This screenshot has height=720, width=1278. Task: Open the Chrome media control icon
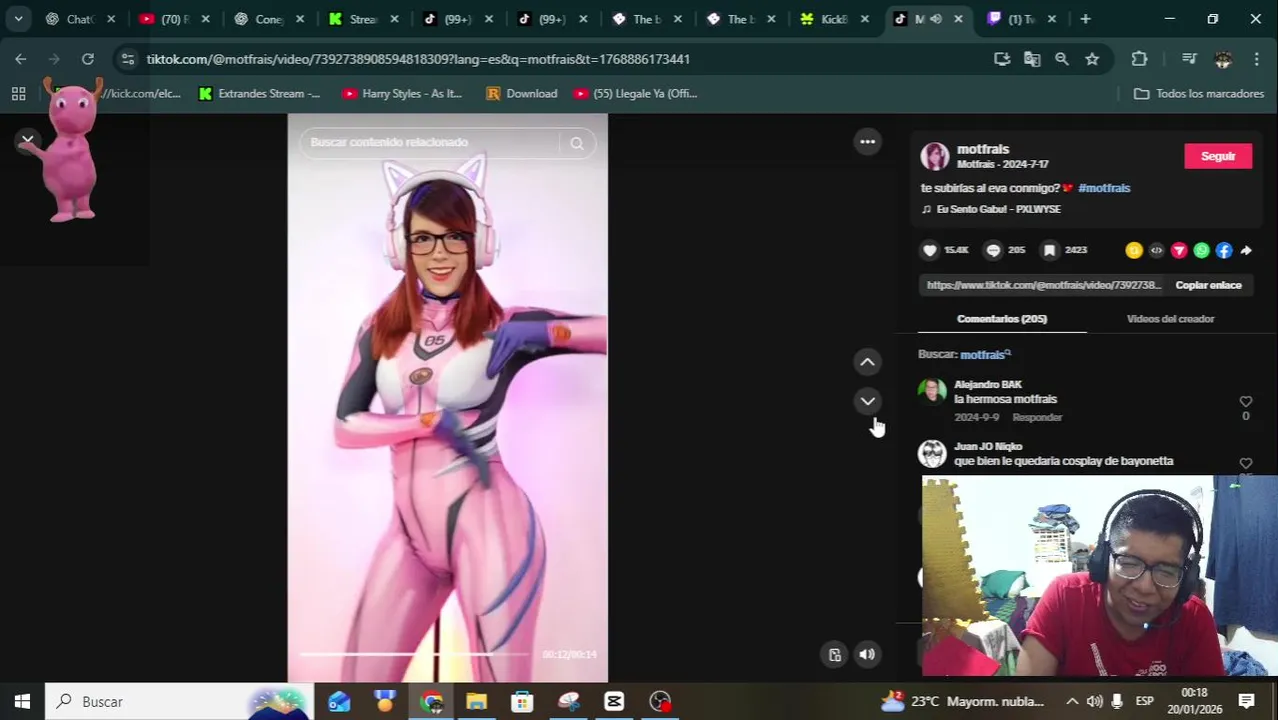click(1189, 59)
